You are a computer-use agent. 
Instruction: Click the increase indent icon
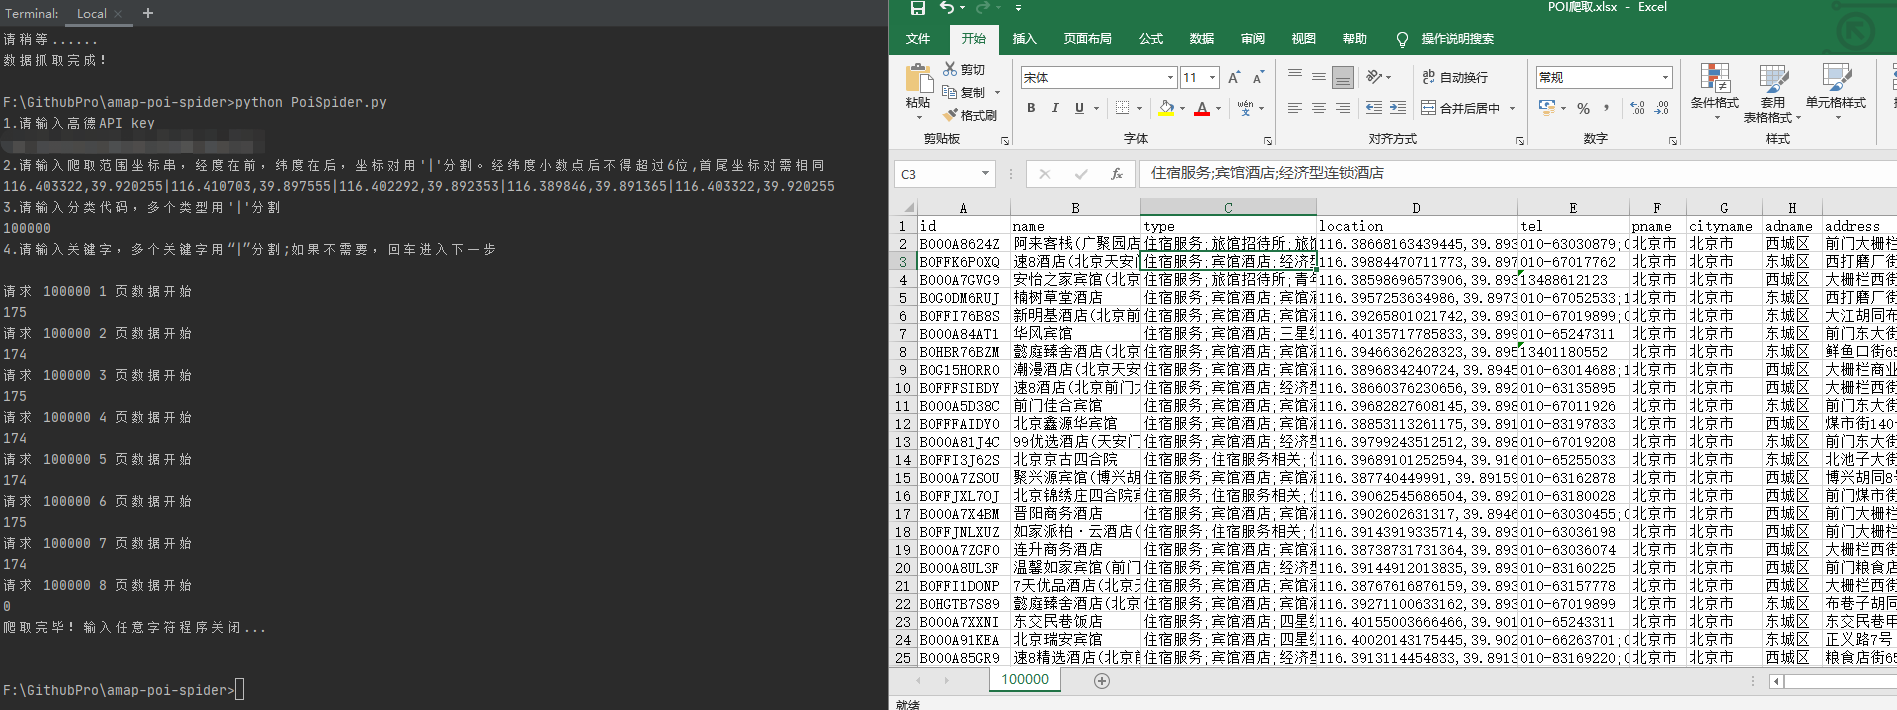pyautogui.click(x=1398, y=108)
